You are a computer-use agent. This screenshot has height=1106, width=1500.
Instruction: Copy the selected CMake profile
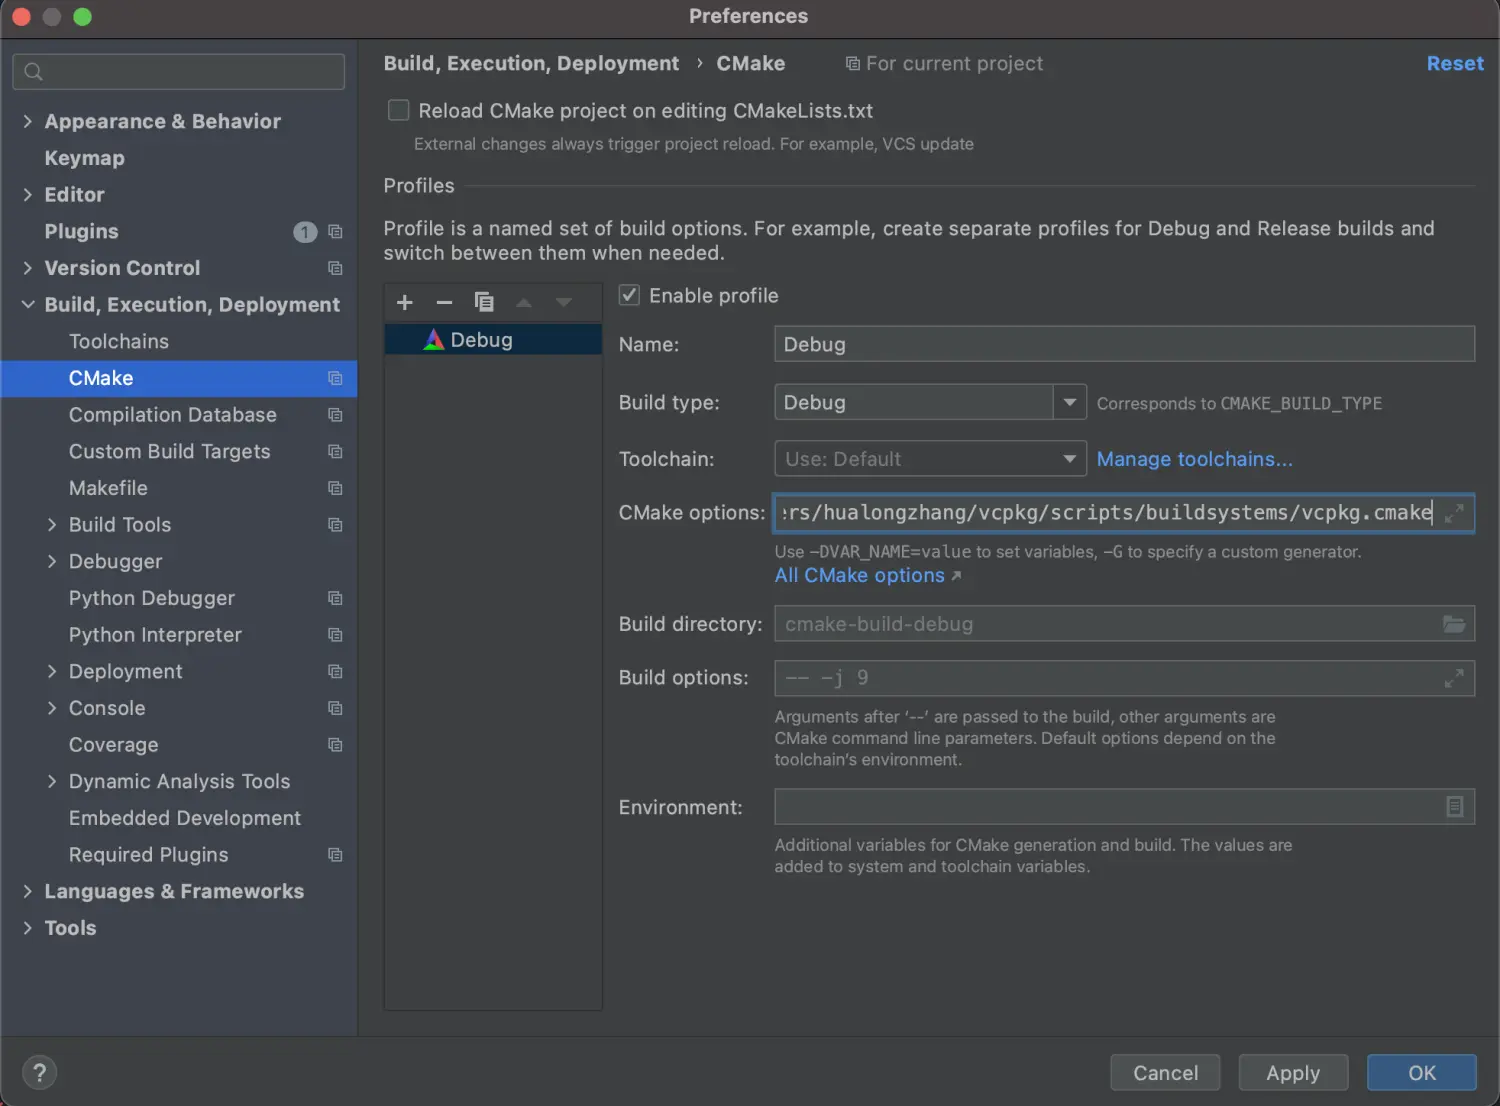(x=484, y=302)
